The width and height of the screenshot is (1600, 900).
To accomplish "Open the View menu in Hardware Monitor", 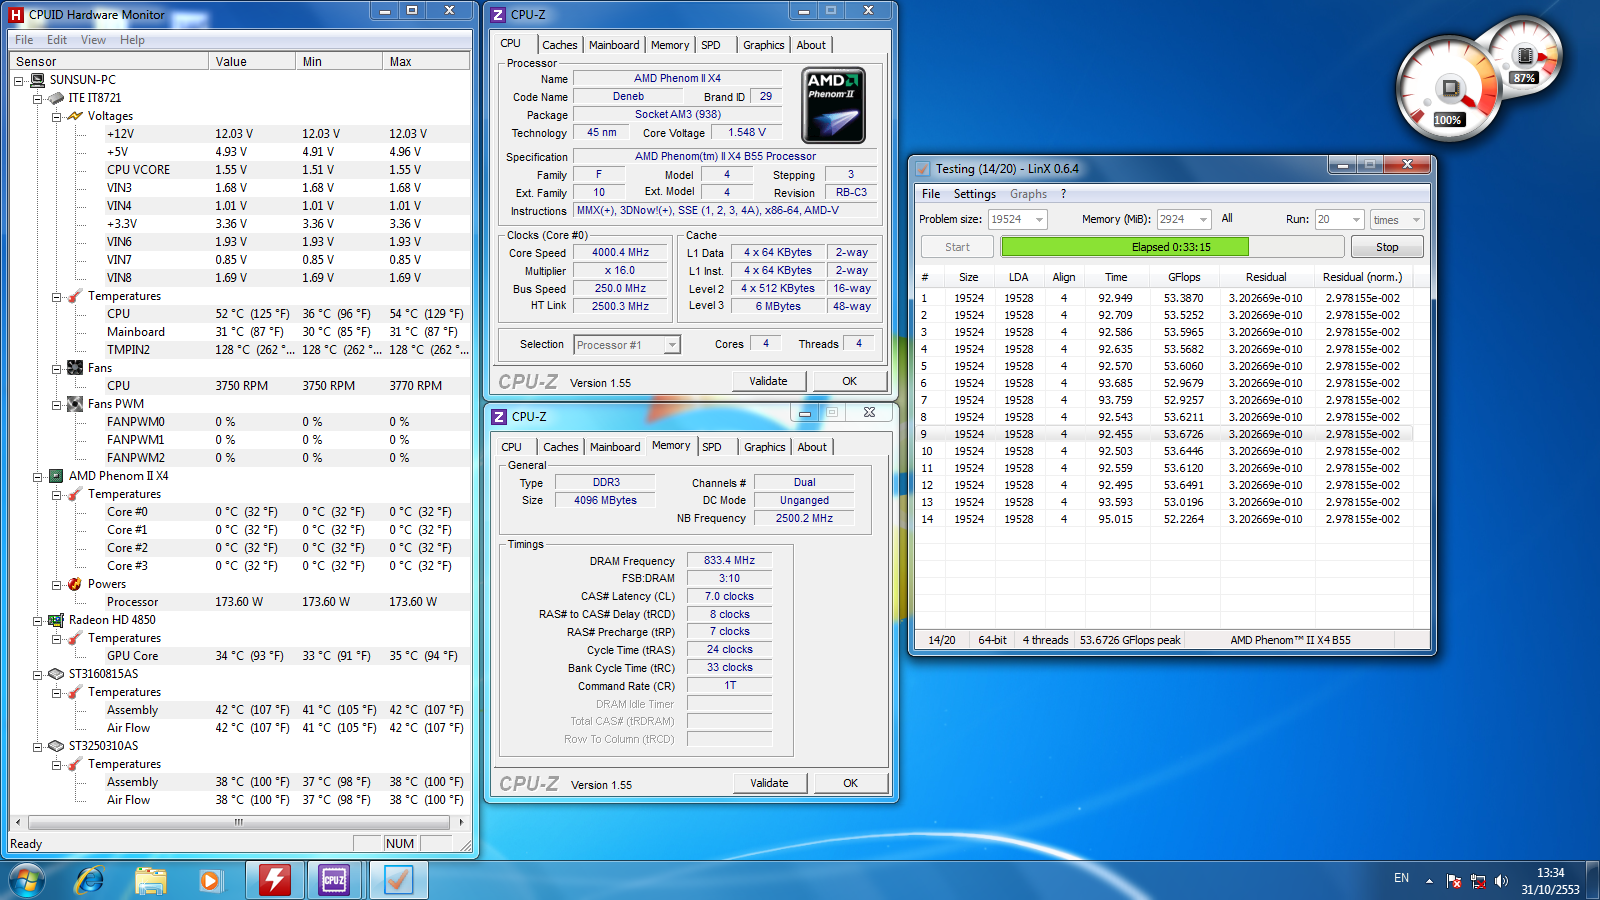I will coord(93,40).
